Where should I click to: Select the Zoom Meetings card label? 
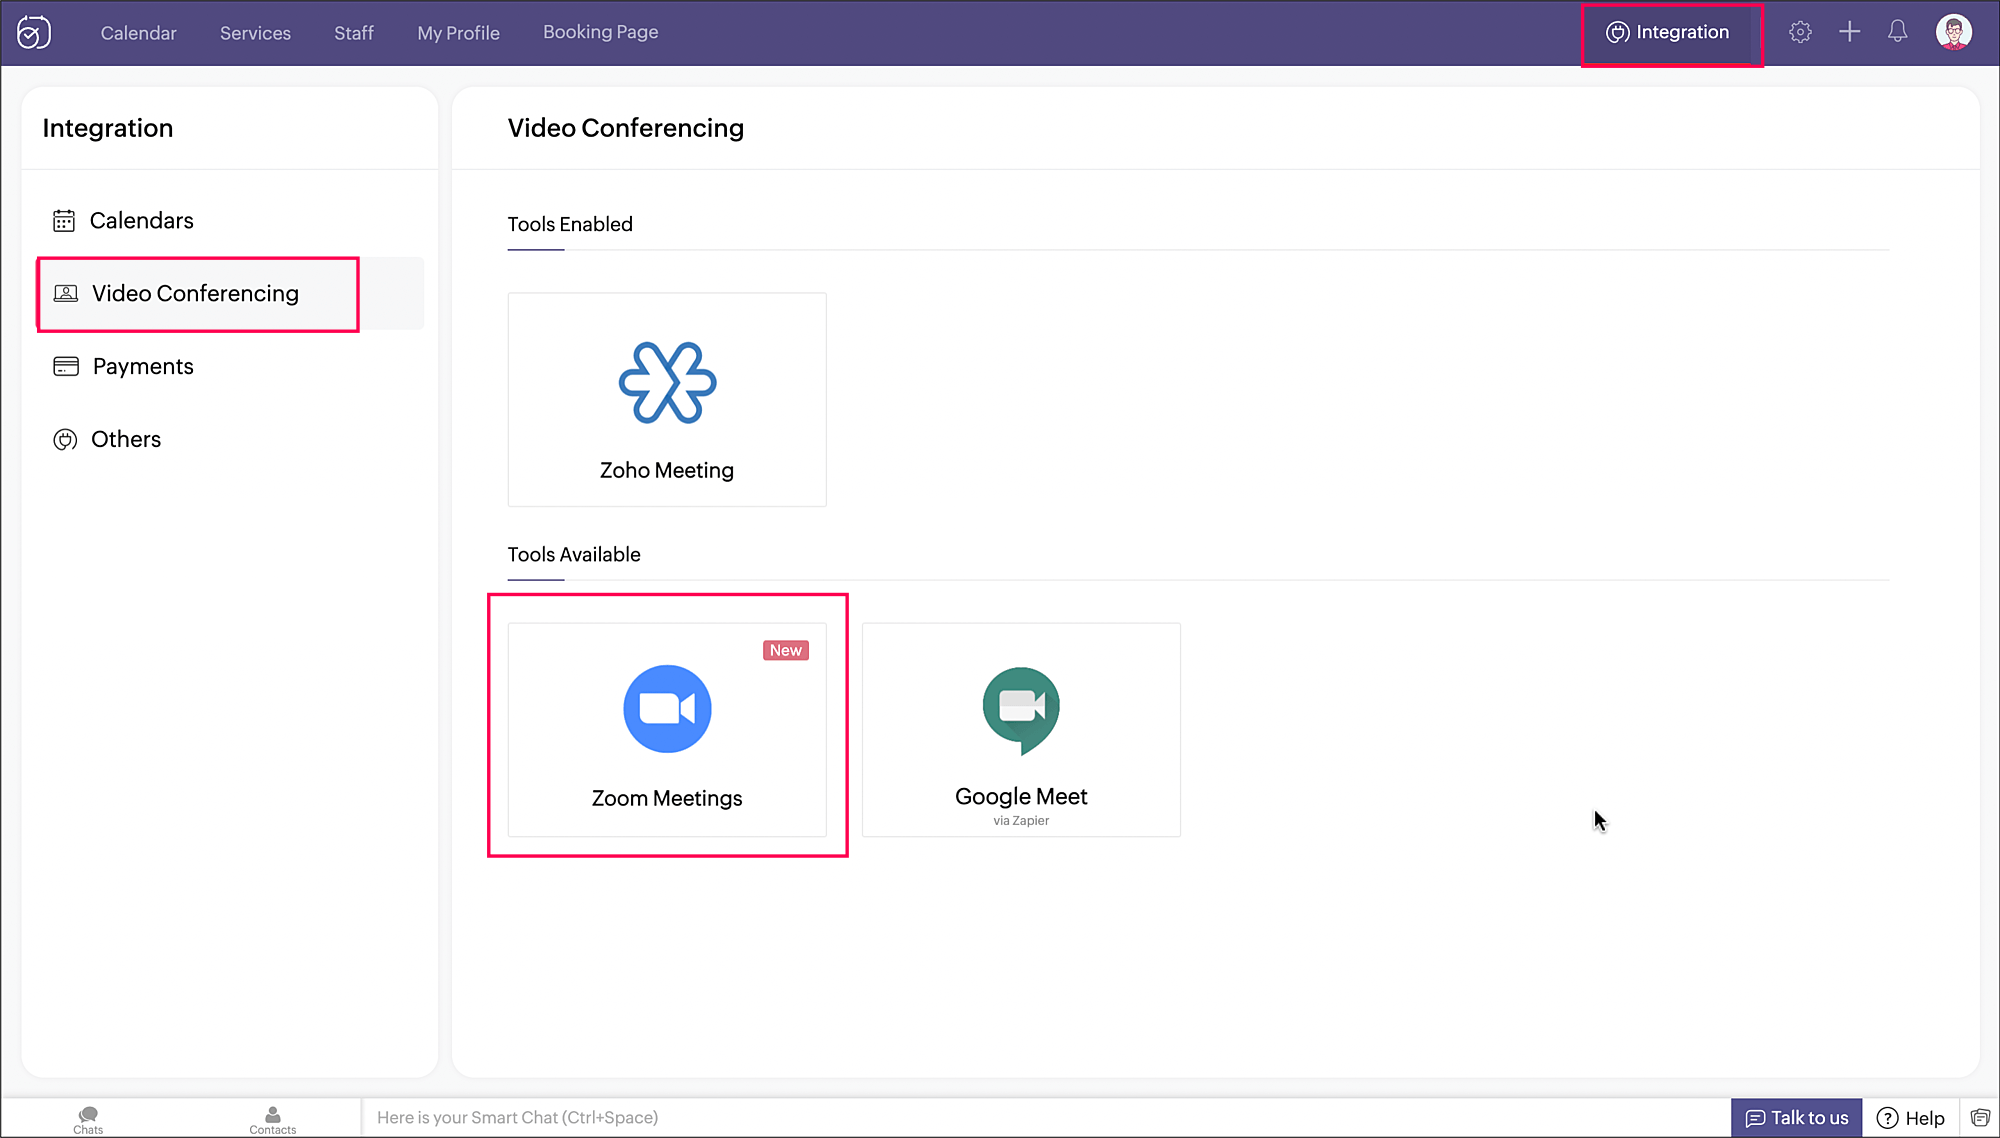click(x=667, y=798)
